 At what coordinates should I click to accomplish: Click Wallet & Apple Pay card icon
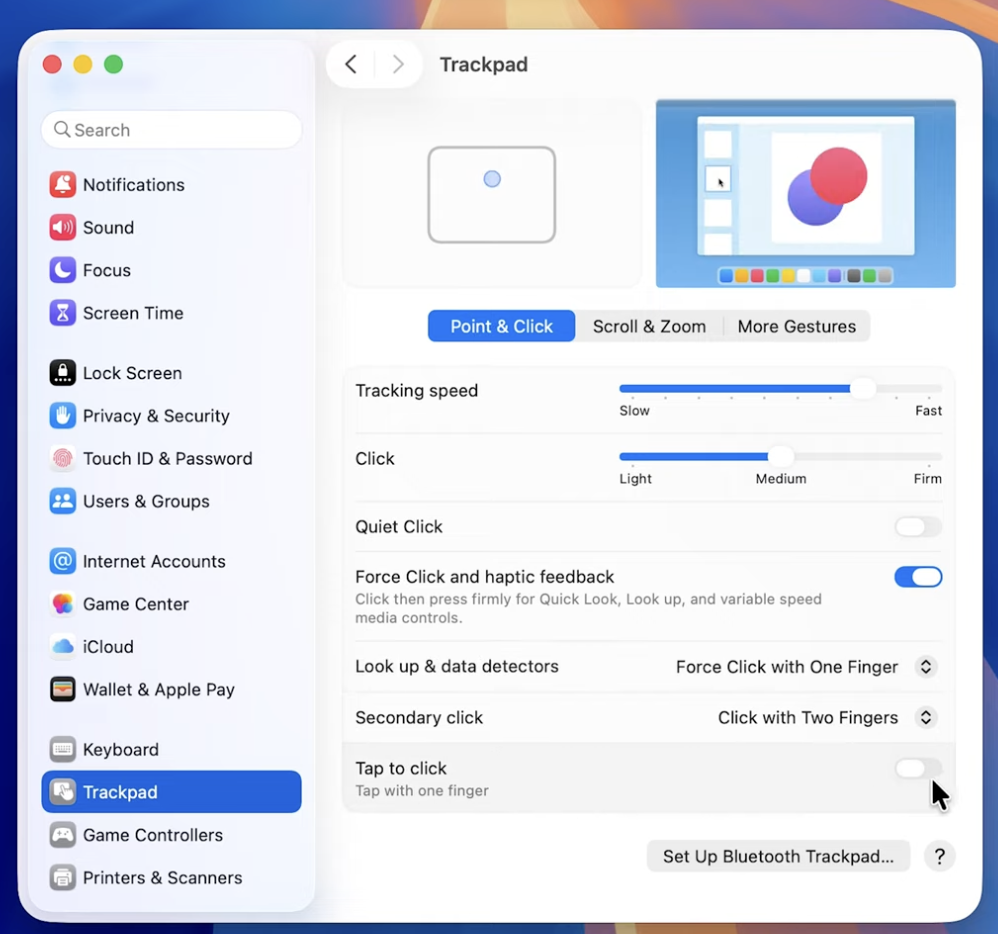[x=62, y=689]
